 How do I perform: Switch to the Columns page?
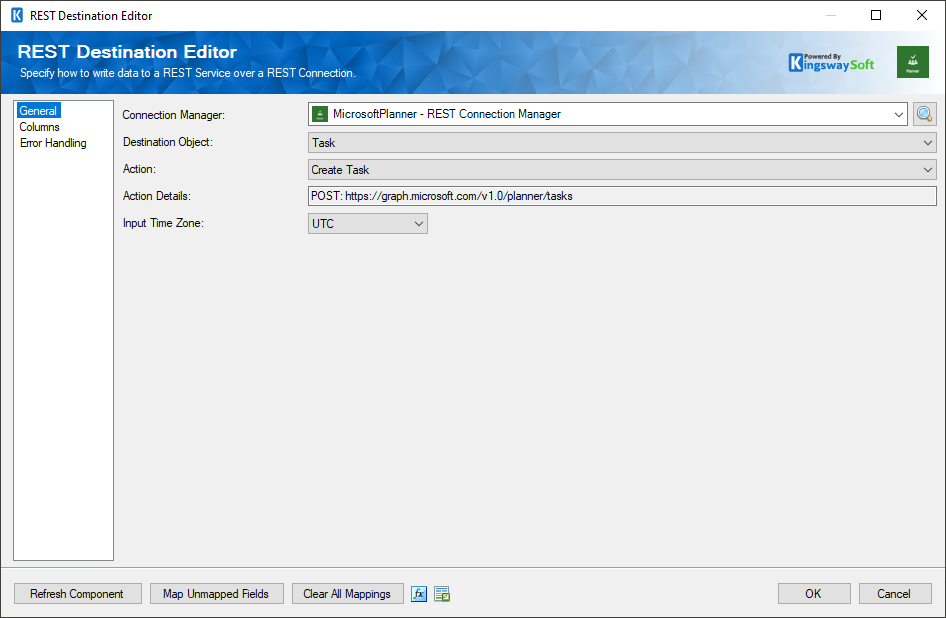coord(39,127)
